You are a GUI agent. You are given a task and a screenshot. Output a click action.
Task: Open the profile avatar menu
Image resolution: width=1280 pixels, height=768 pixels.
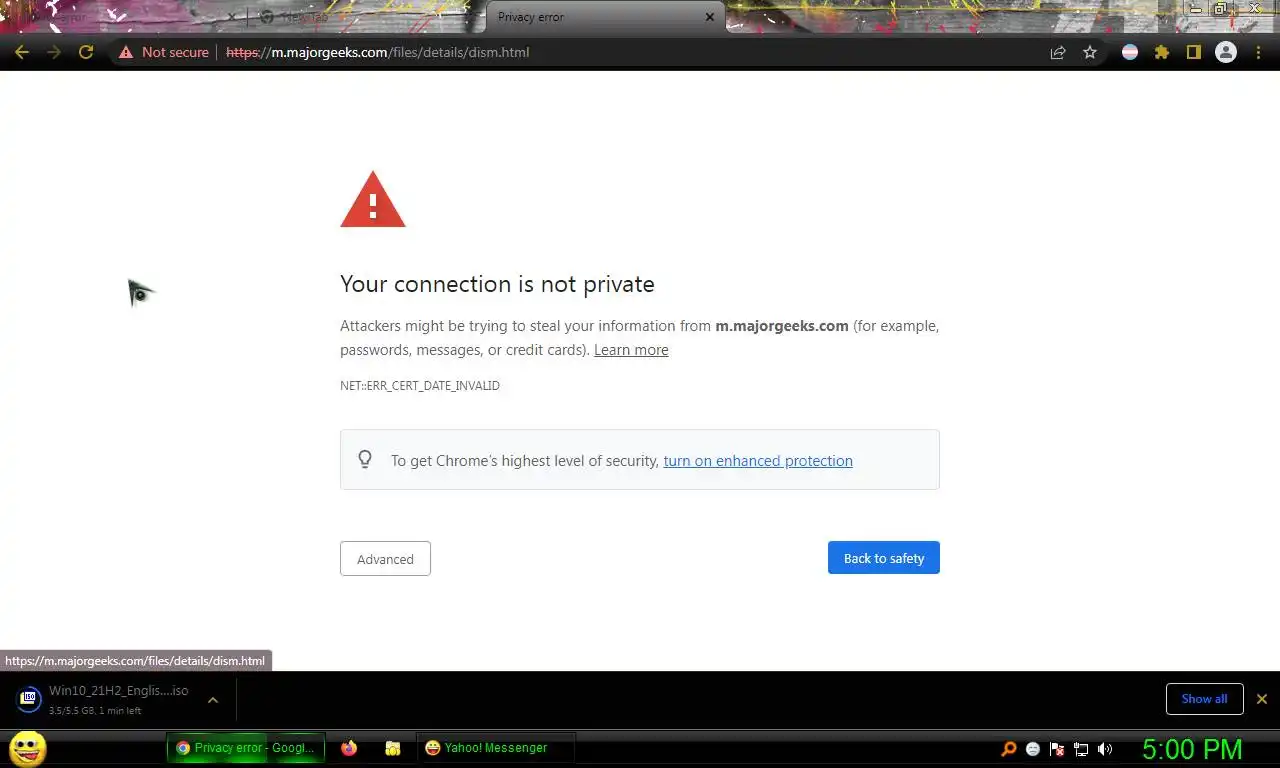pos(1226,52)
